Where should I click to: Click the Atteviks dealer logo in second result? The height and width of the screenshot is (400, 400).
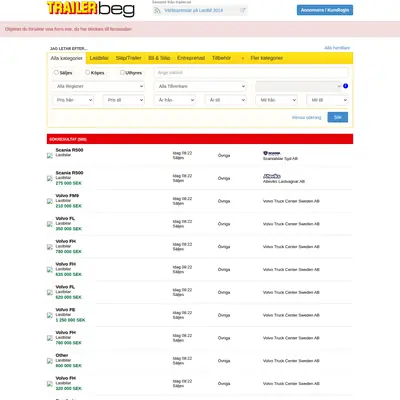point(272,176)
